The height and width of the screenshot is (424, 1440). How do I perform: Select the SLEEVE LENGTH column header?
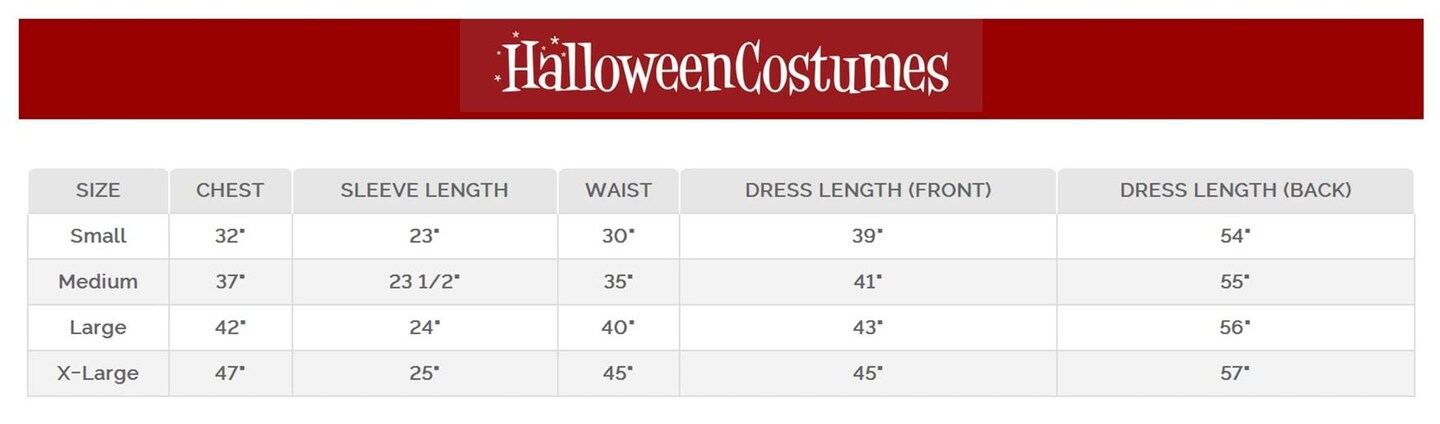click(x=424, y=190)
